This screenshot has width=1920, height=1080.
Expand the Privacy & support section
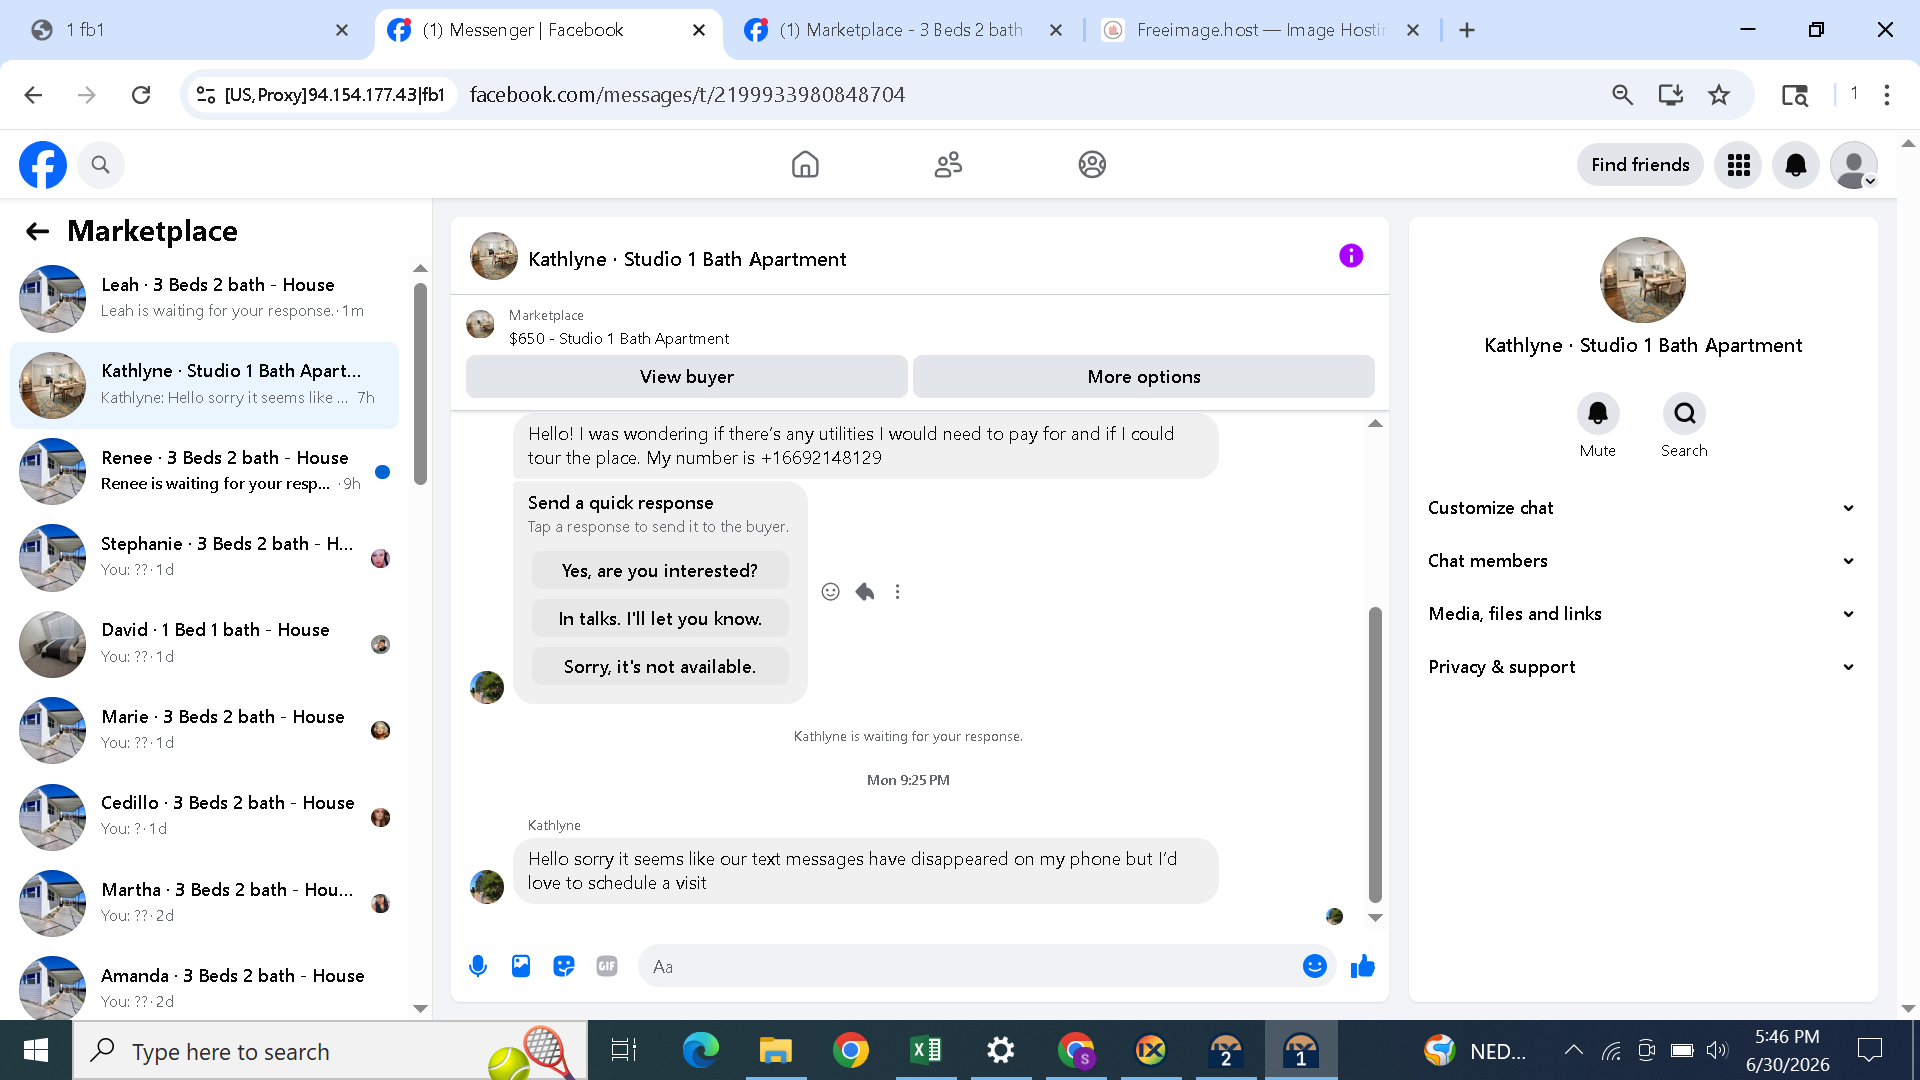coord(1642,667)
